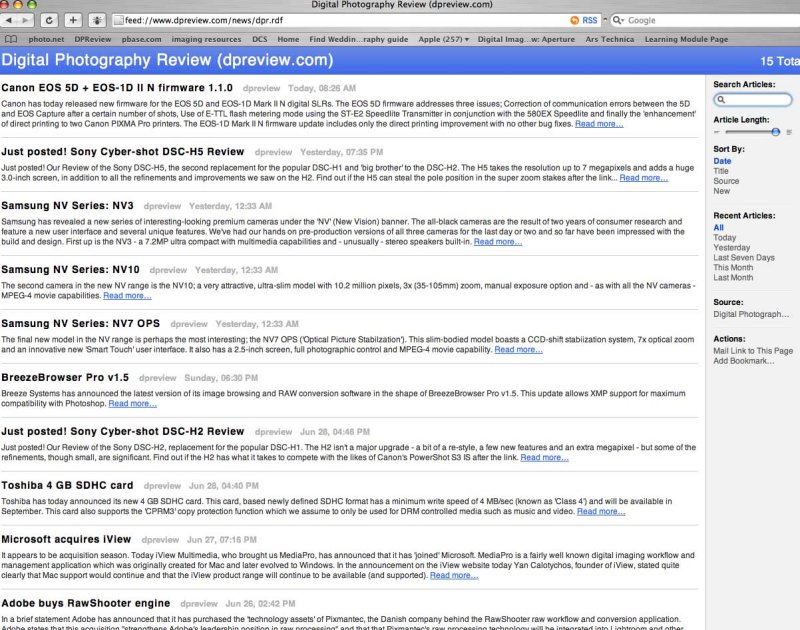Open the imaging resources bookmark
Viewport: 800px width, 630px height.
click(206, 39)
